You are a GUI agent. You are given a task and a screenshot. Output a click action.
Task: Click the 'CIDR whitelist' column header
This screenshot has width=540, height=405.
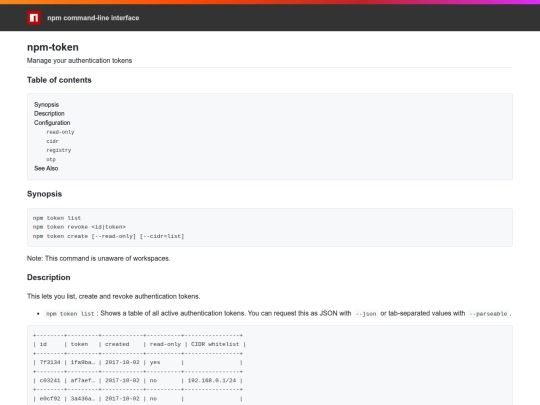(x=215, y=344)
